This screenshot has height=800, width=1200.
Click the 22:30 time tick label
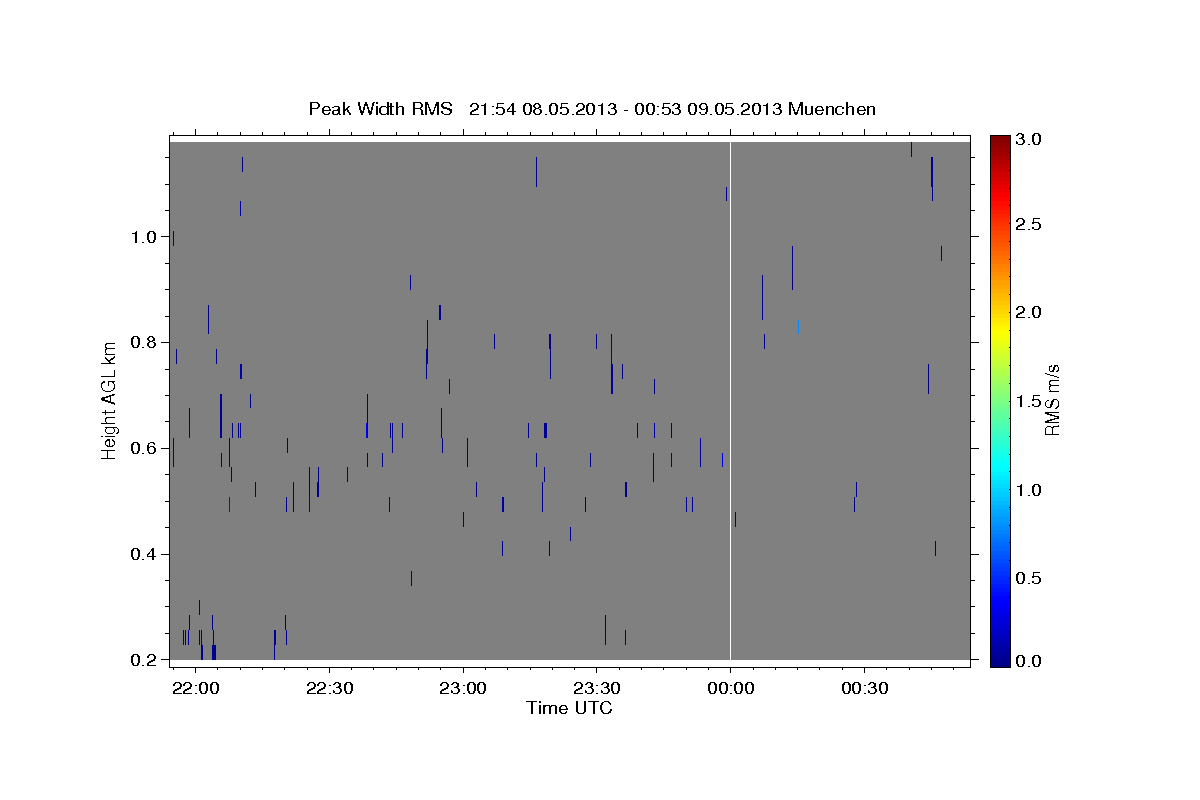(x=329, y=688)
